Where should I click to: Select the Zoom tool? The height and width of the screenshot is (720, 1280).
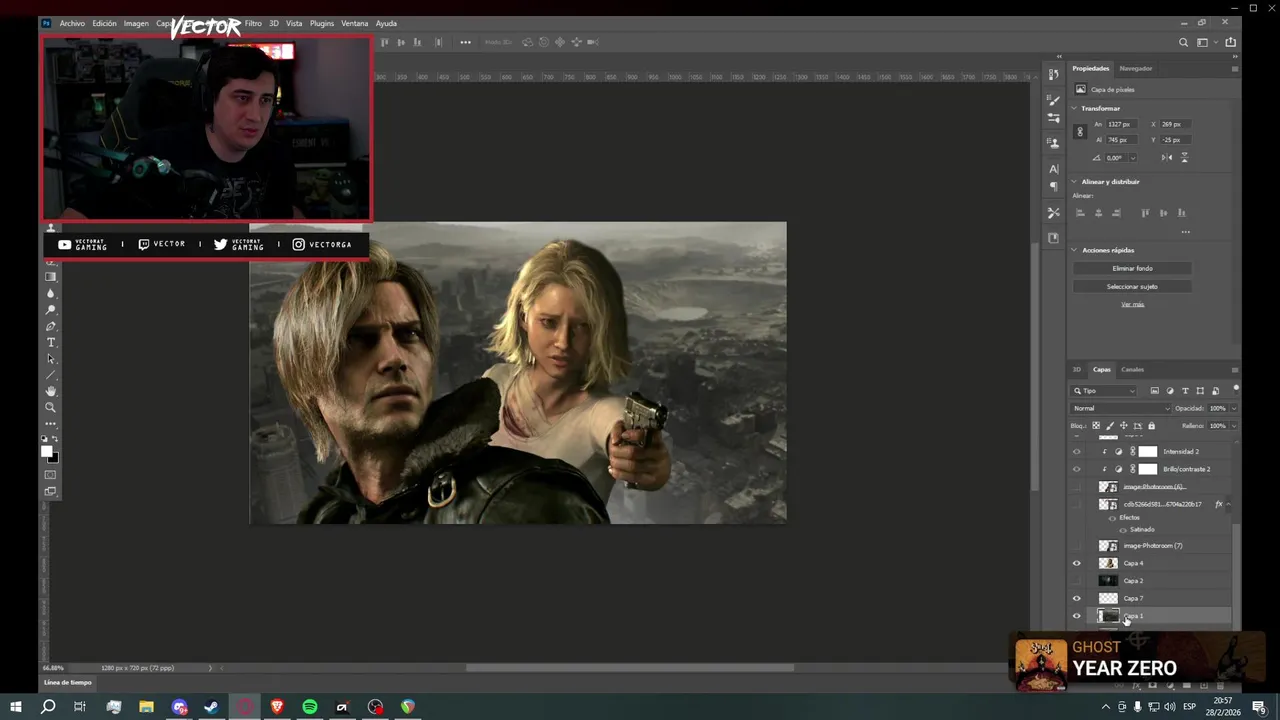coord(51,407)
